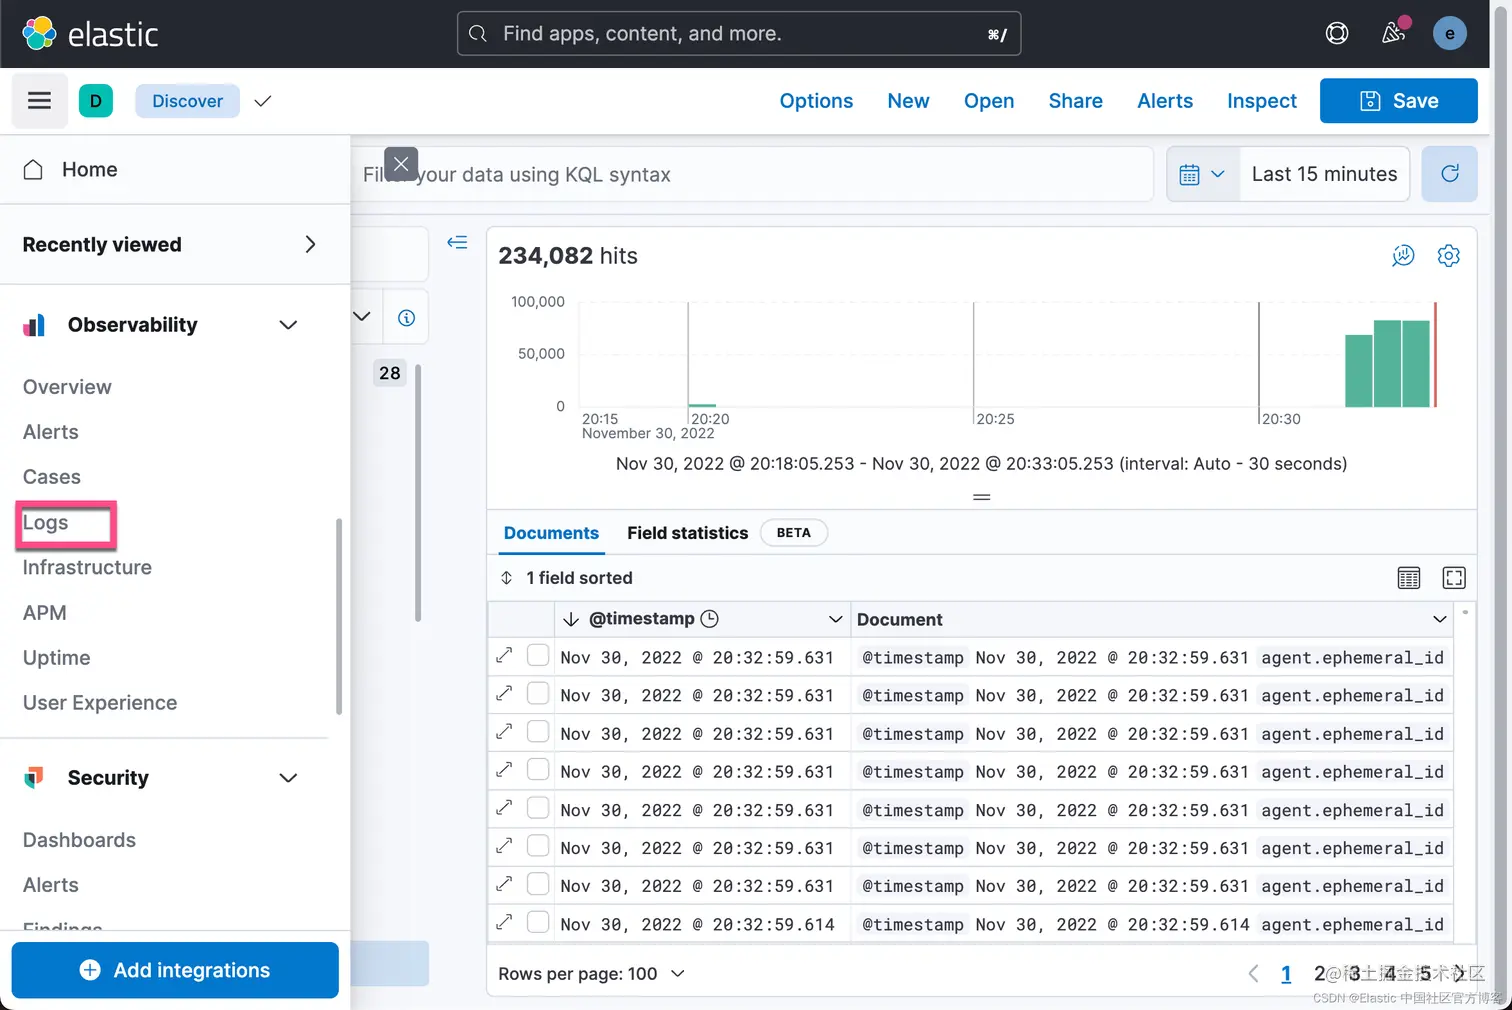Click Inspect in top menu

(x=1262, y=101)
